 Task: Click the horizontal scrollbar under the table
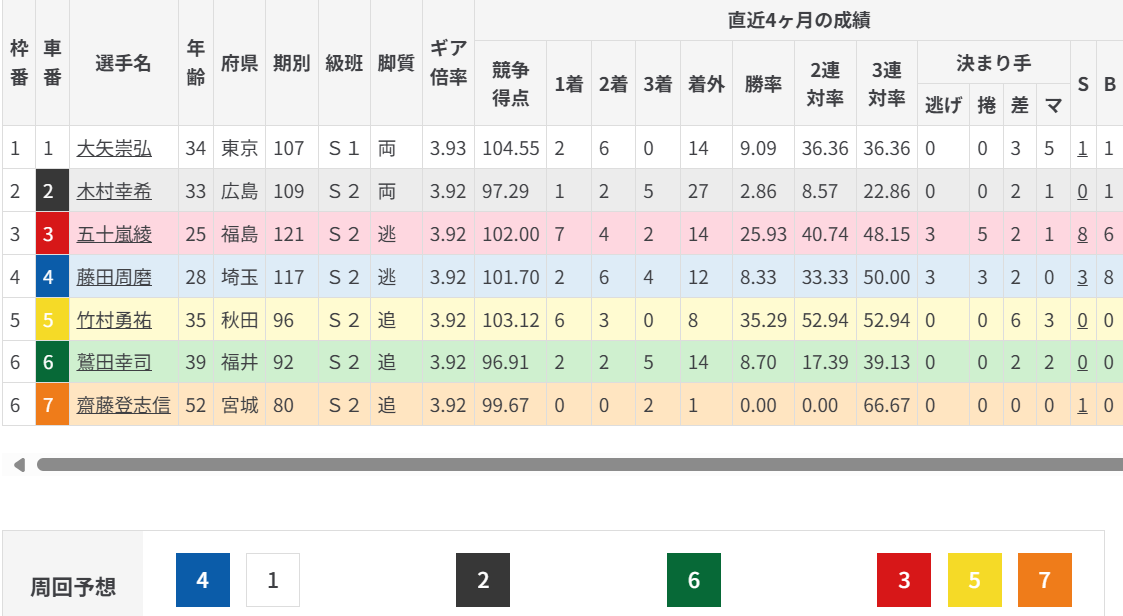(580, 464)
